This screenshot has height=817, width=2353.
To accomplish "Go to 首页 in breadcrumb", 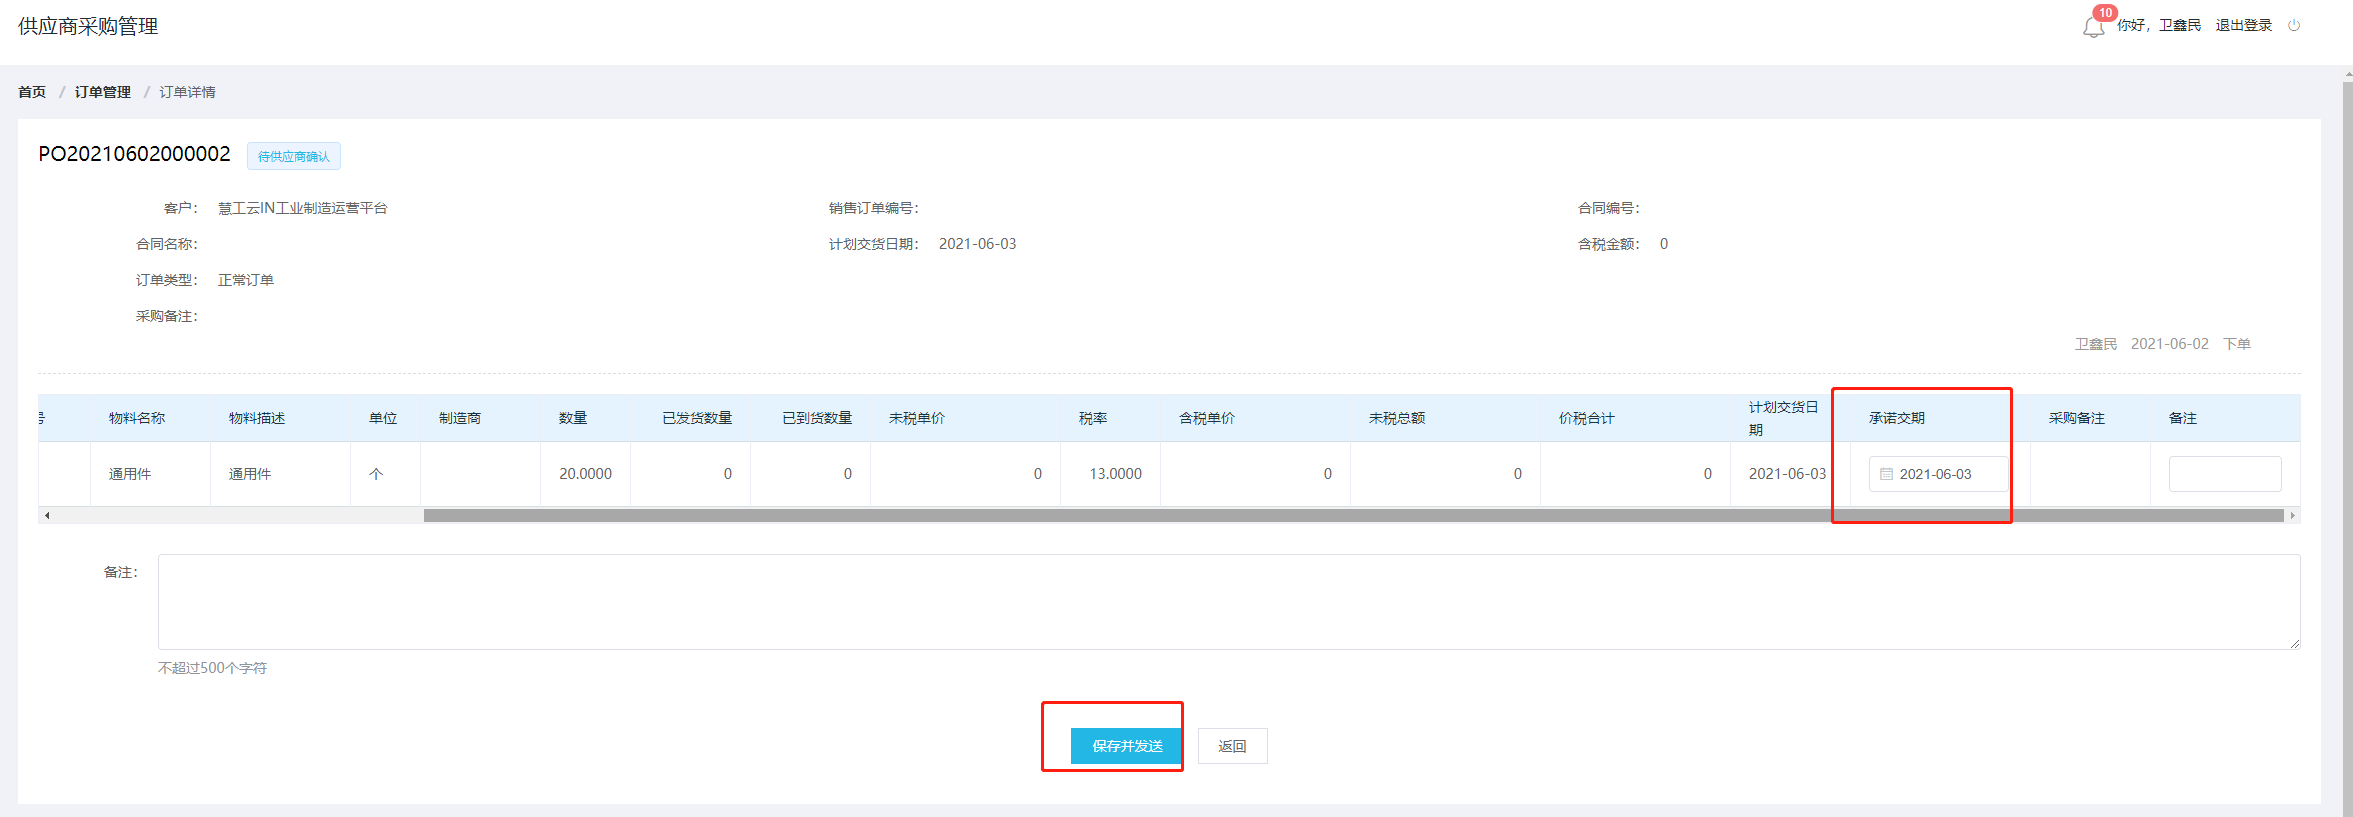I will pos(32,92).
